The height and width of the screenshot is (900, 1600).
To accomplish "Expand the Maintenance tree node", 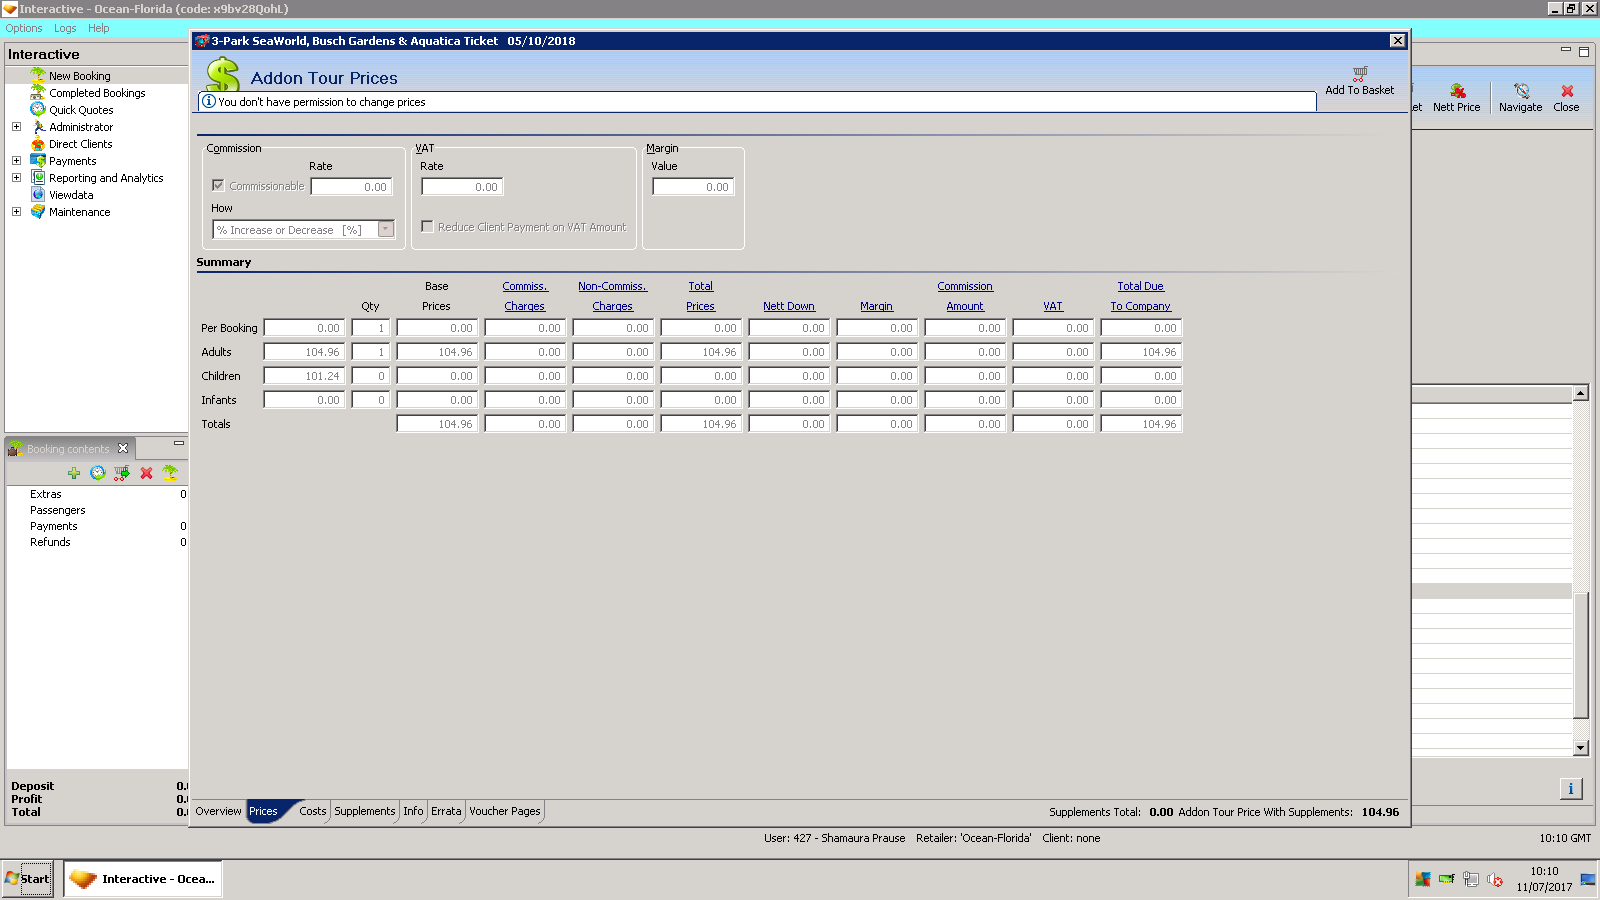I will [x=16, y=212].
